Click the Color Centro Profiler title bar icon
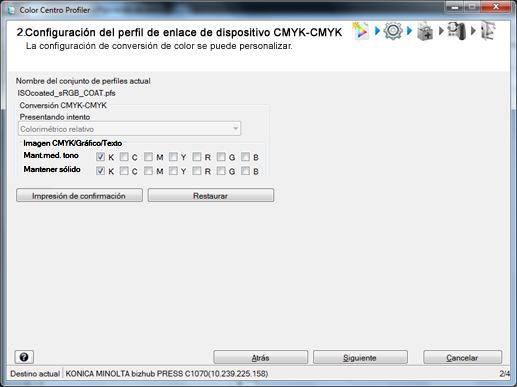This screenshot has width=517, height=387. (x=12, y=10)
